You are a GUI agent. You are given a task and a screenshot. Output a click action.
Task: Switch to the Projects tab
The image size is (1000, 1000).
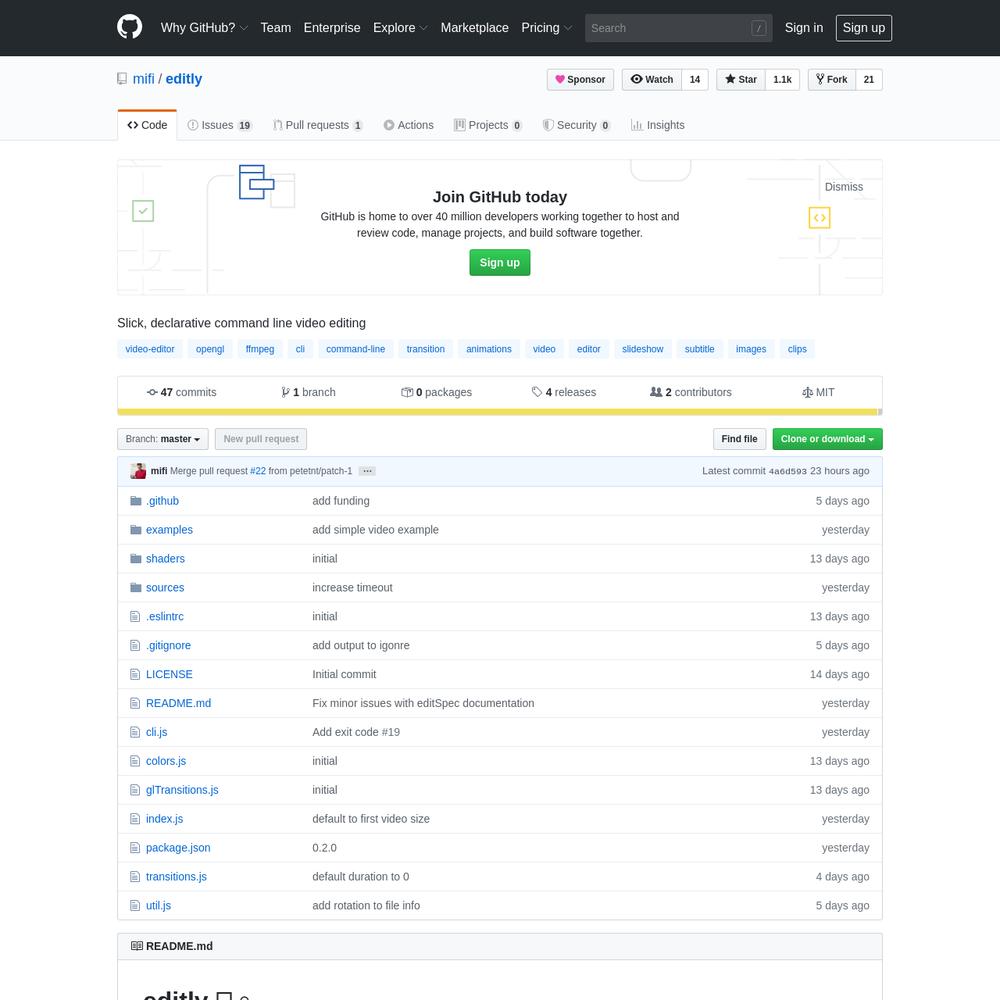pos(488,125)
